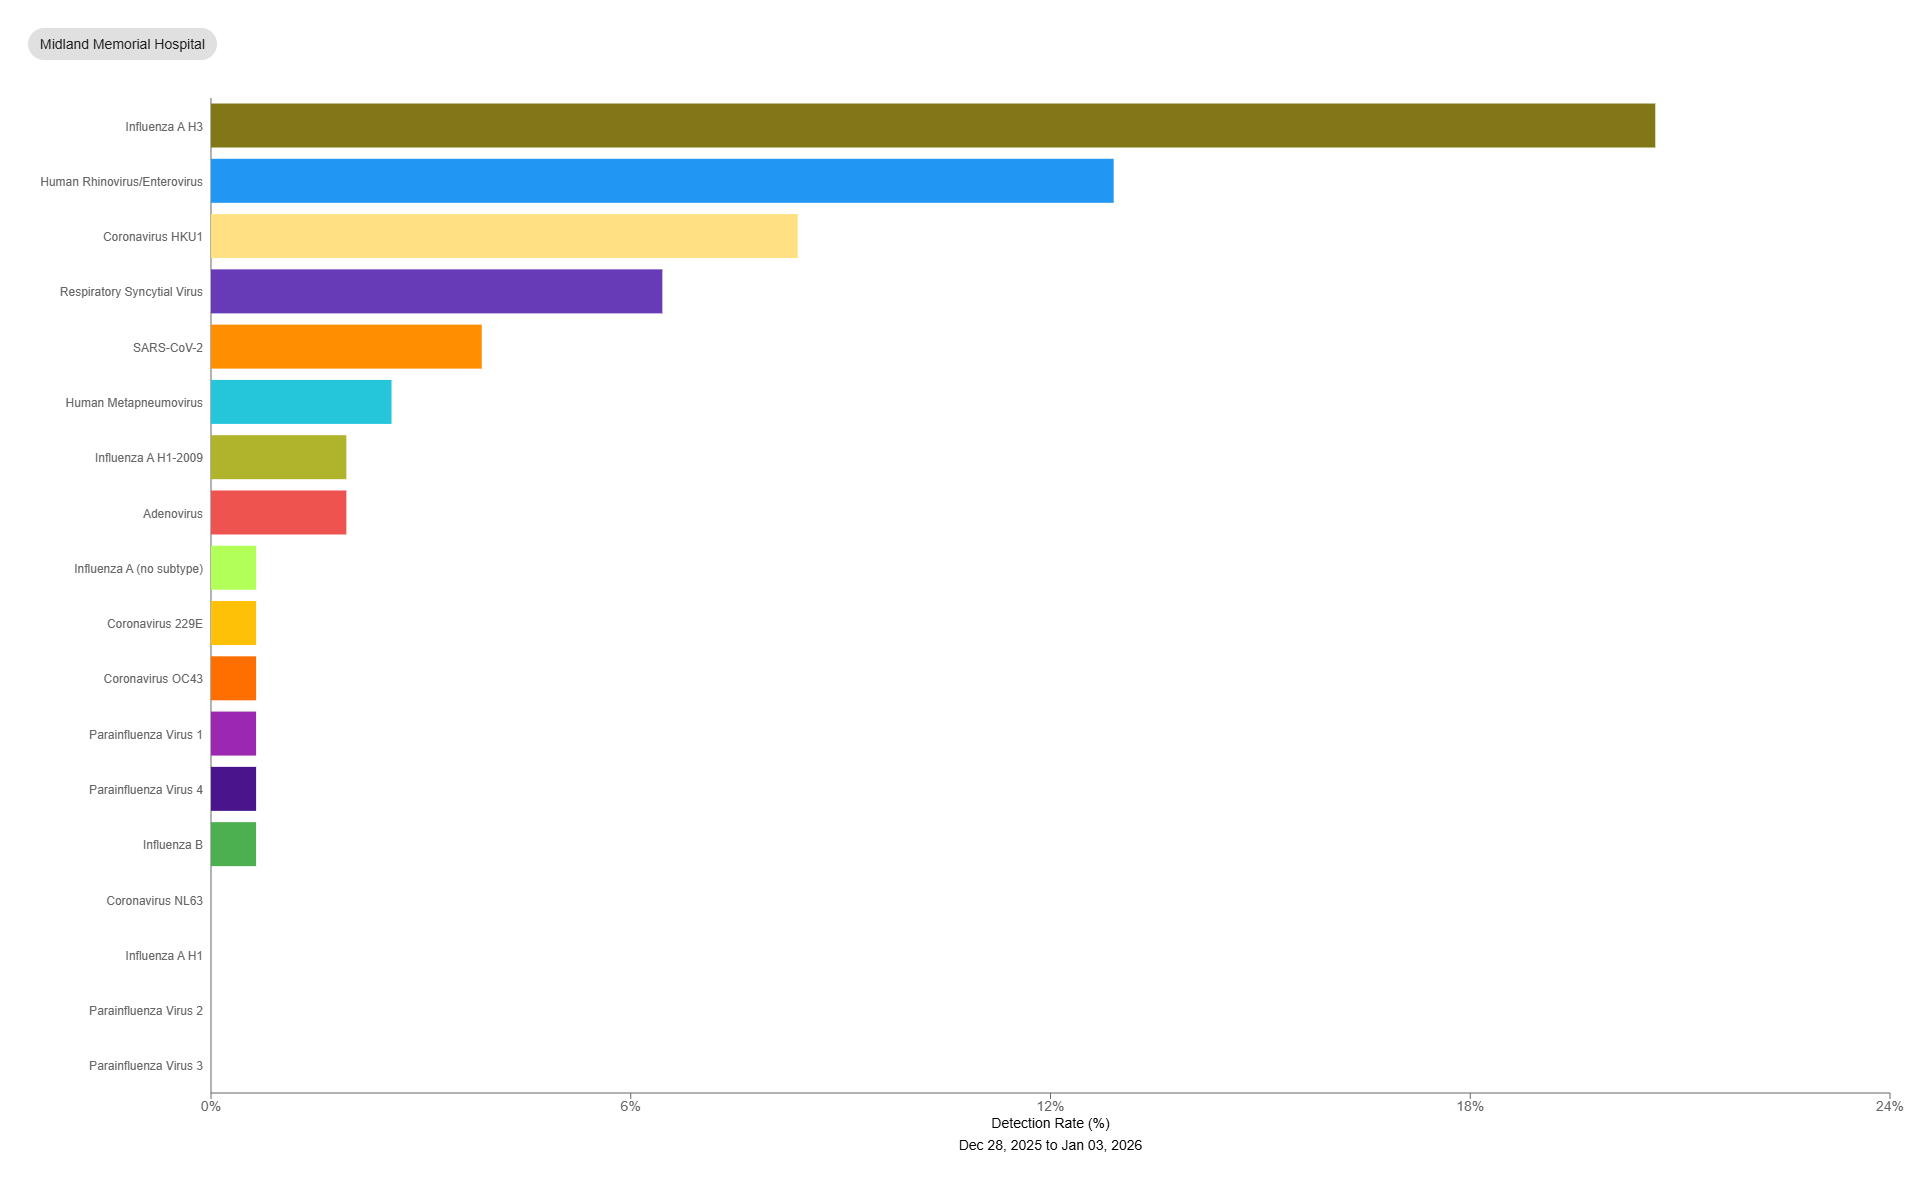Click the Coronavirus NL63 axis label
1920x1204 pixels.
154,901
